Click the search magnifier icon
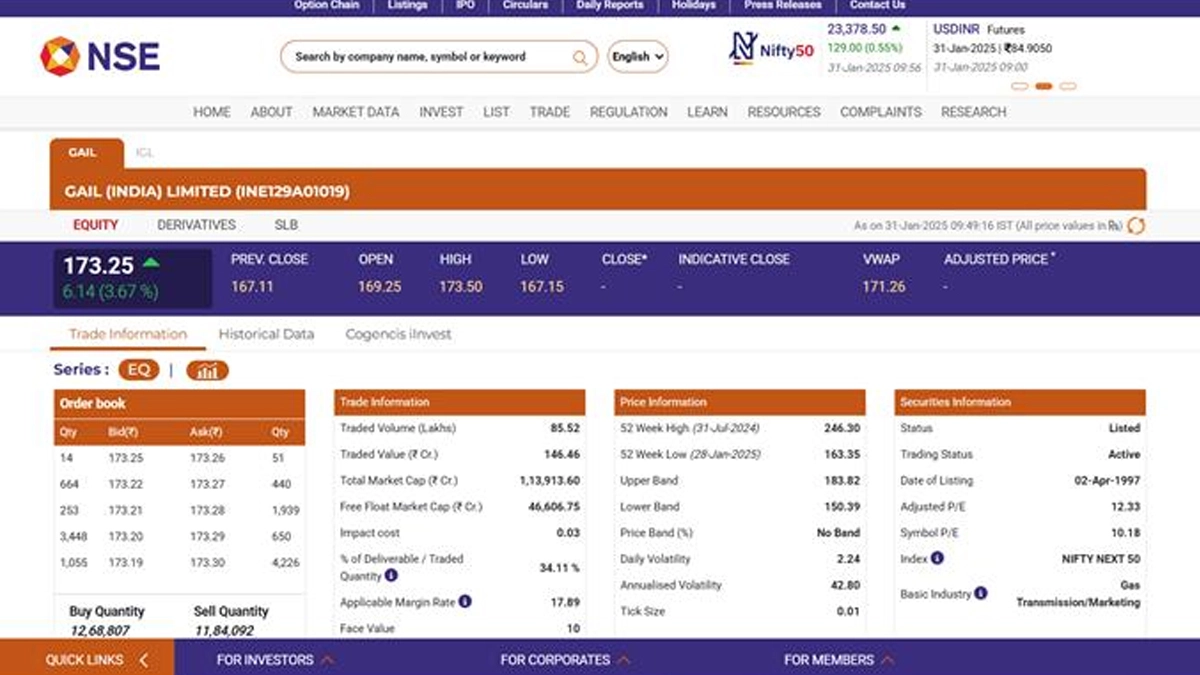Image resolution: width=1200 pixels, height=675 pixels. pos(580,57)
